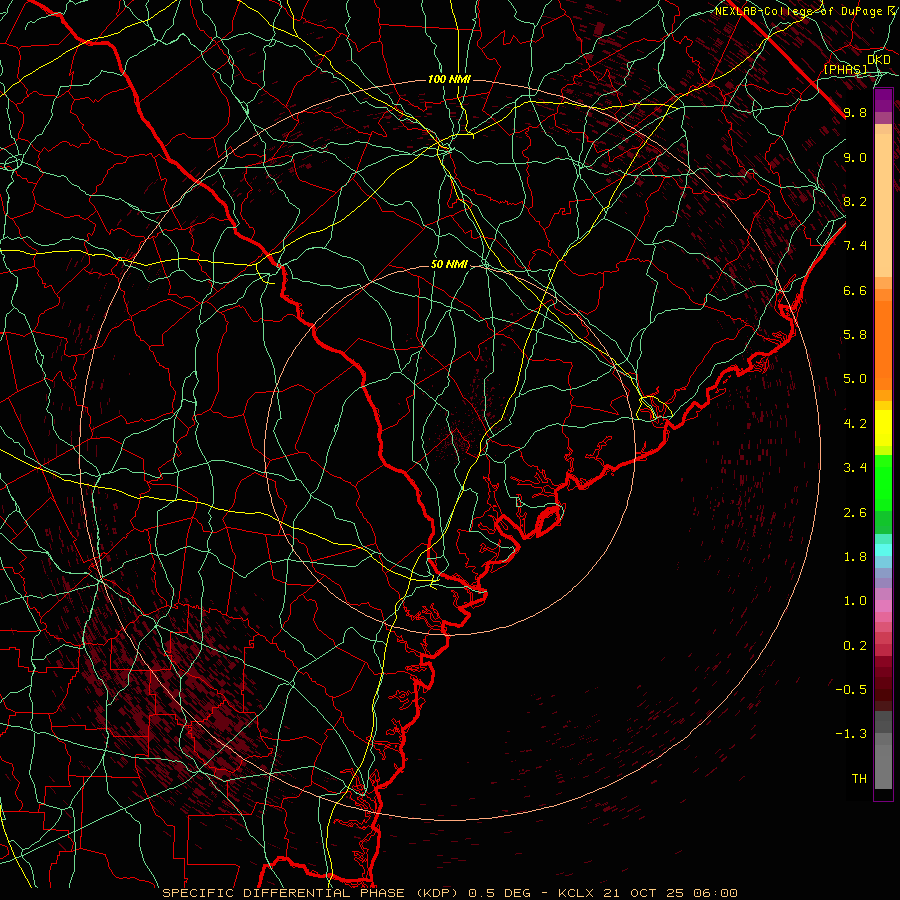
Task: Click the "21 OCT 25 06:00" timestamp in the caption
Action: tap(672, 893)
